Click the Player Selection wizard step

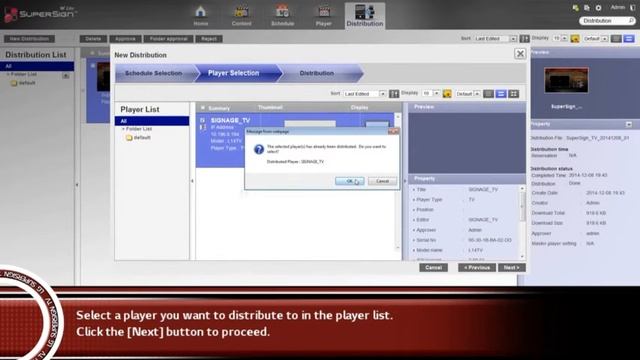coord(233,73)
